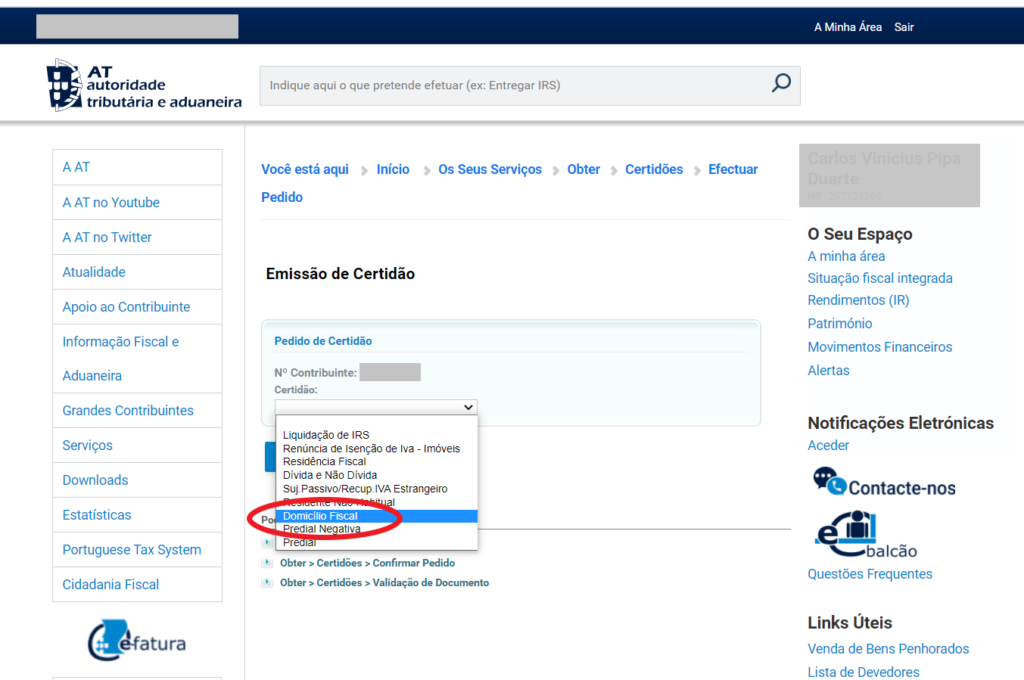Go to Certidões breadcrumb
This screenshot has width=1024, height=680.
click(654, 169)
